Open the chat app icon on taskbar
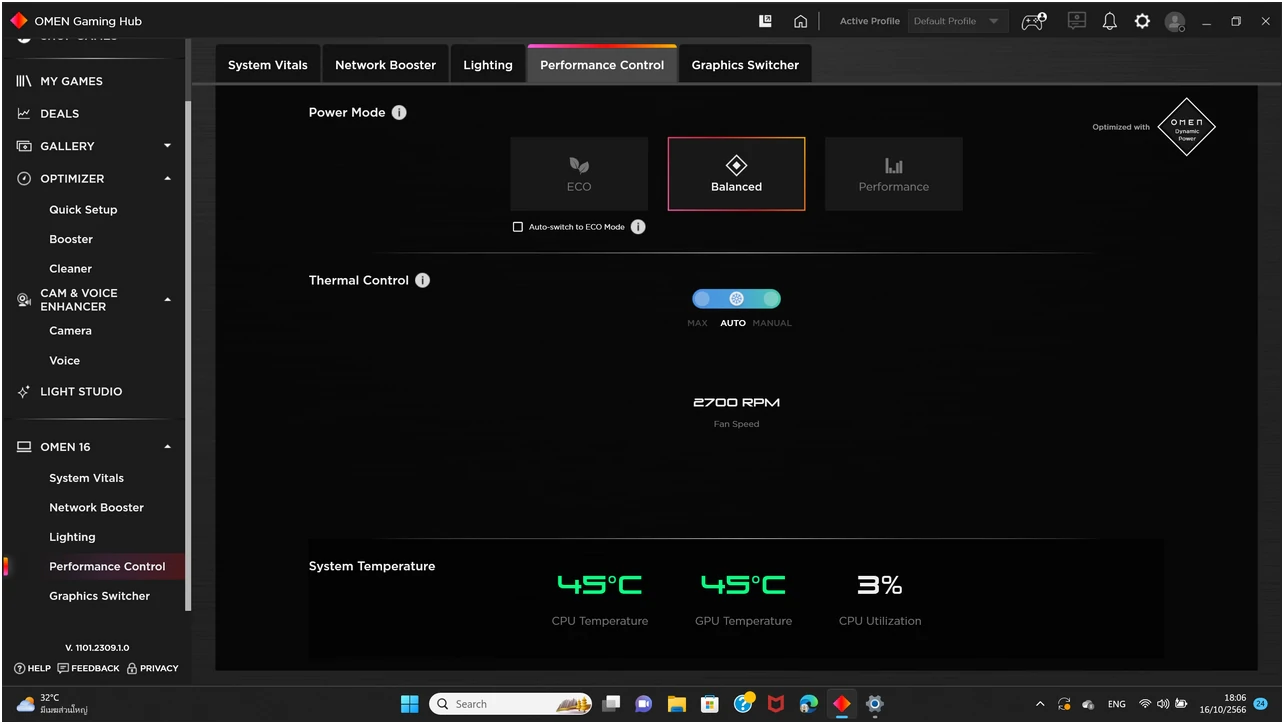 (643, 704)
